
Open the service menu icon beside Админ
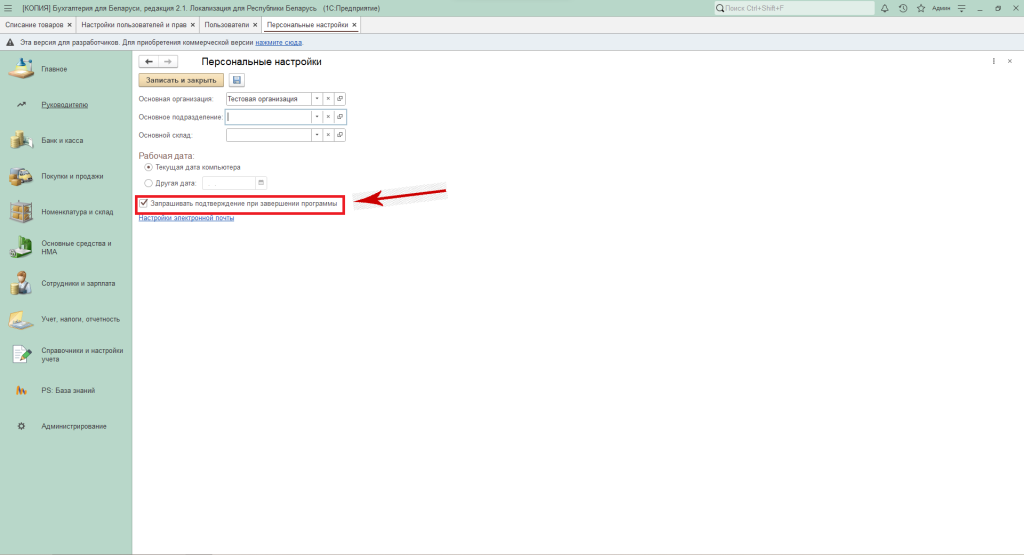962,8
